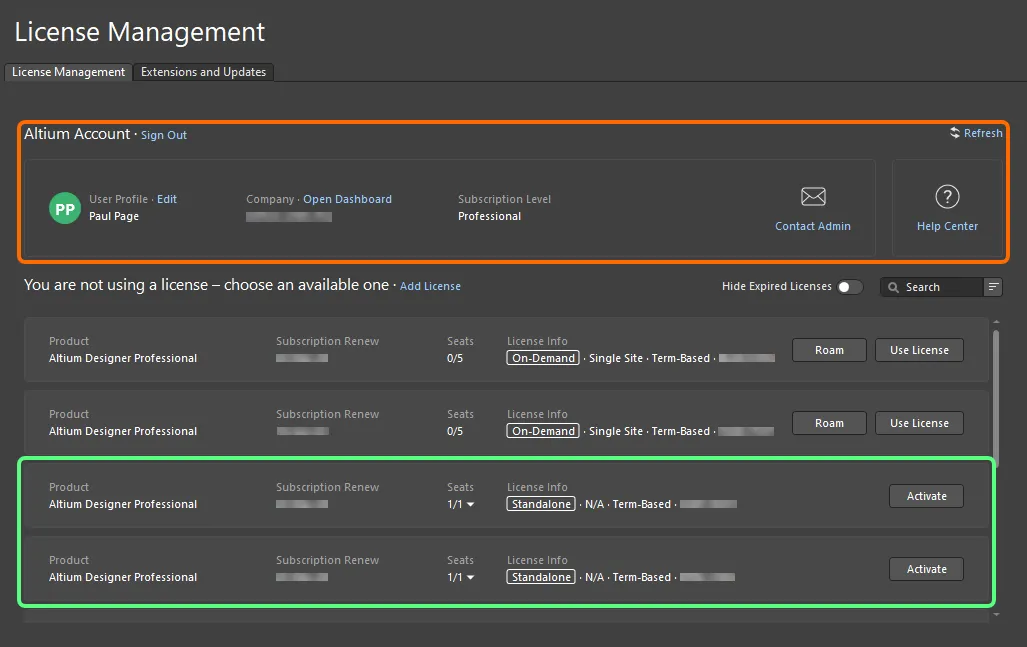Select the user name "Paul Page"
This screenshot has height=647, width=1027.
(x=114, y=216)
